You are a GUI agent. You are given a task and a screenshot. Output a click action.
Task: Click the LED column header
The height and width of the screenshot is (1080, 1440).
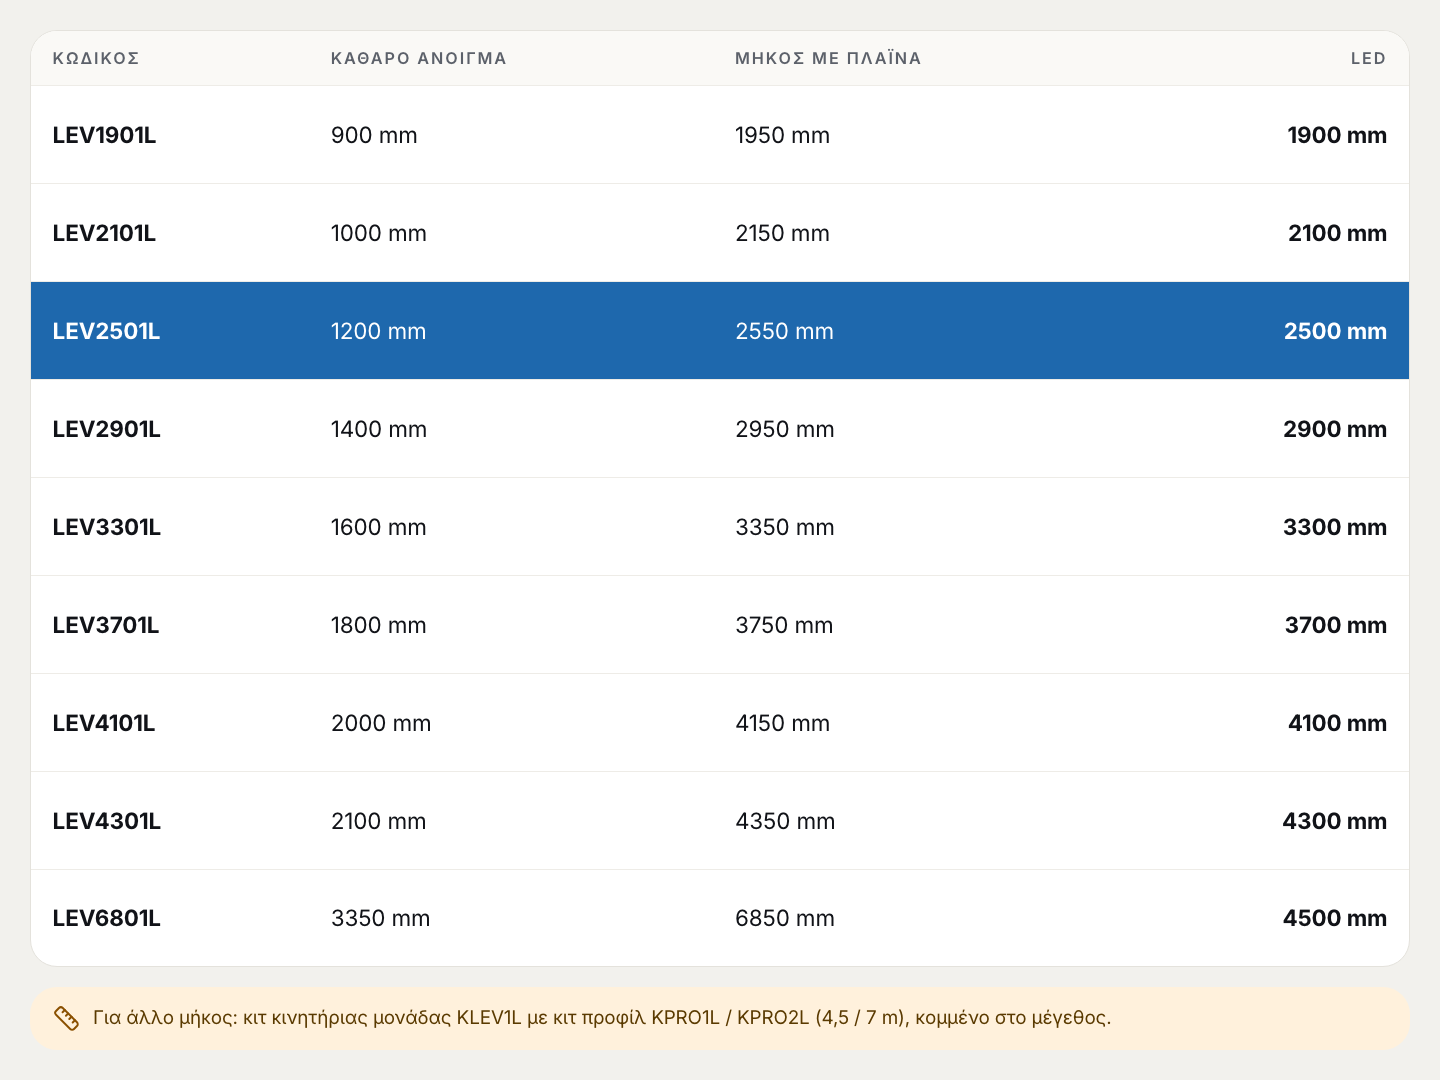(x=1368, y=58)
